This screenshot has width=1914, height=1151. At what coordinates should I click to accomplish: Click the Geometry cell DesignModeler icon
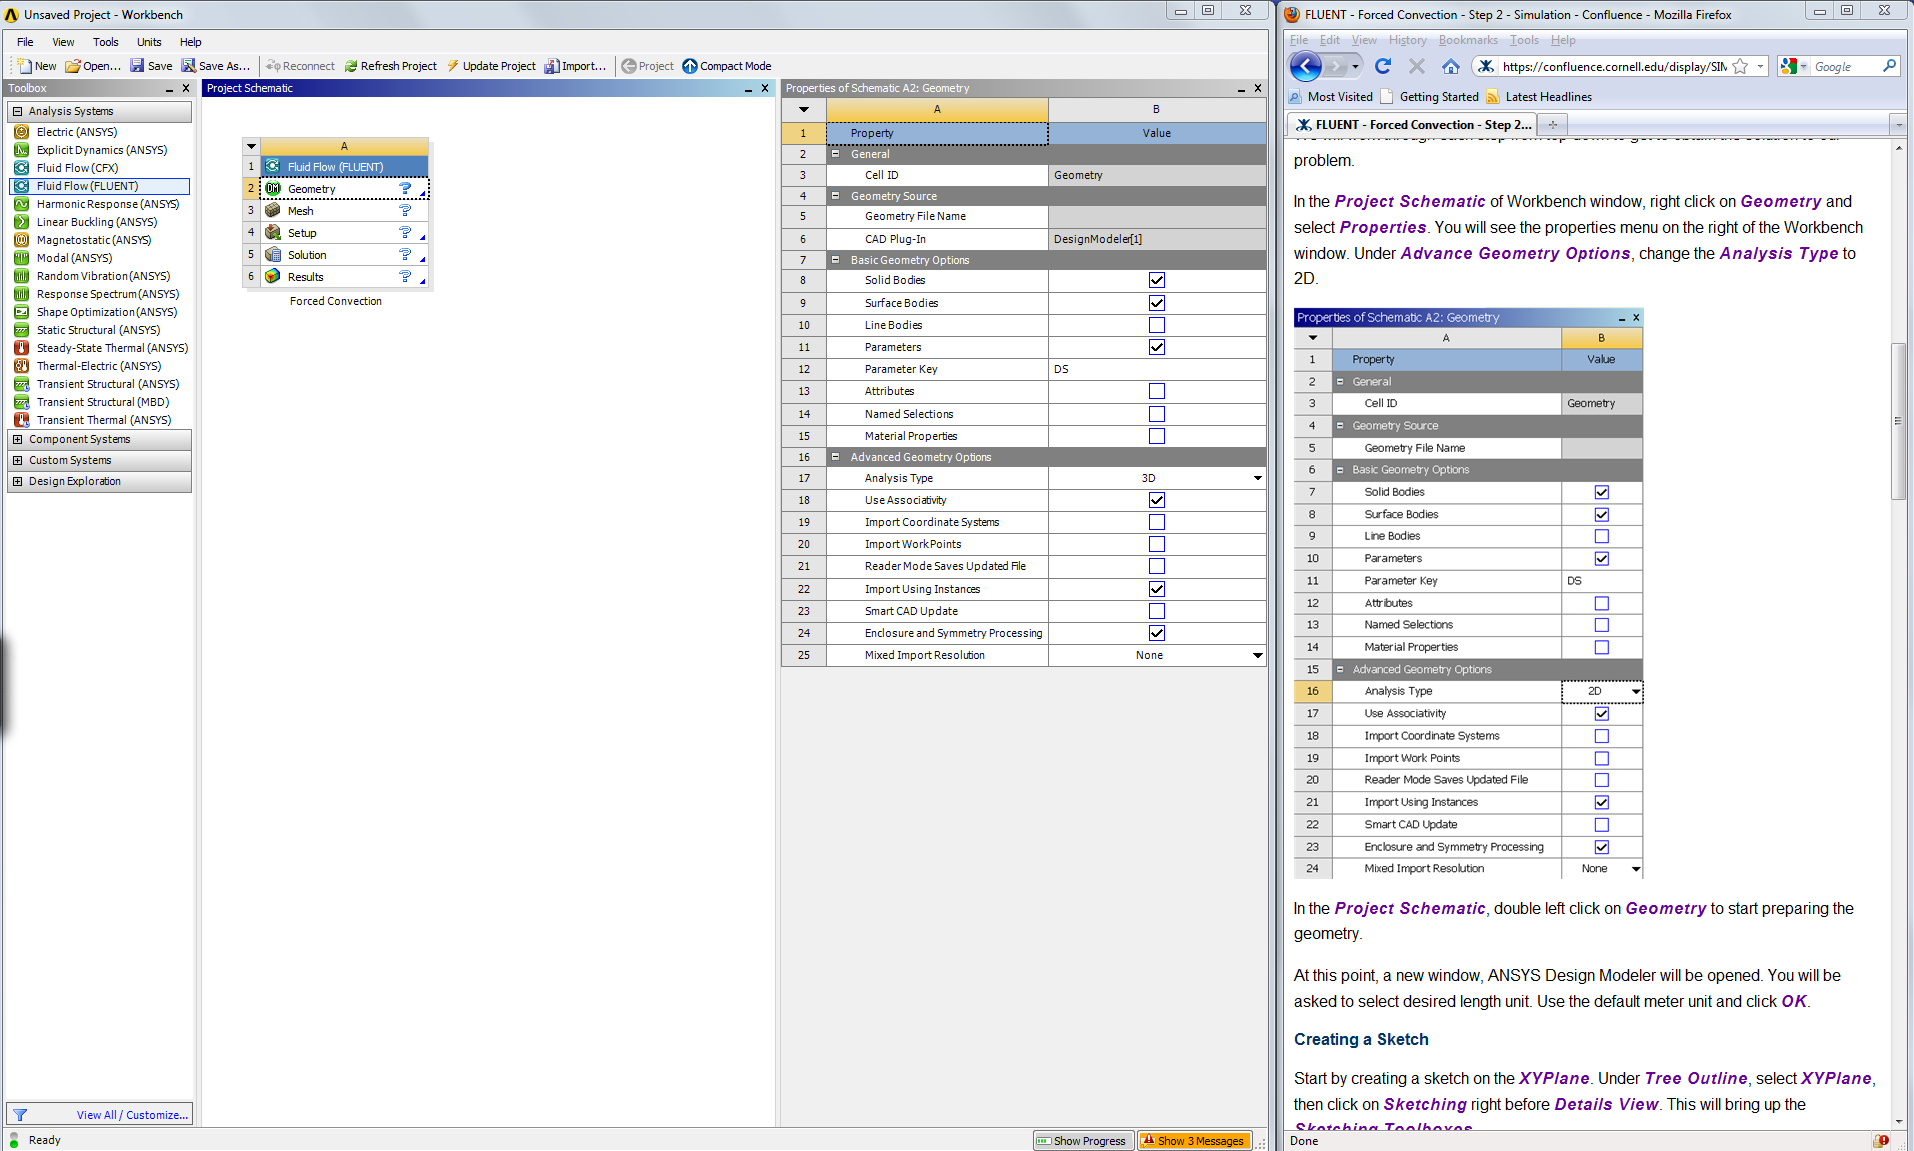pyautogui.click(x=273, y=189)
